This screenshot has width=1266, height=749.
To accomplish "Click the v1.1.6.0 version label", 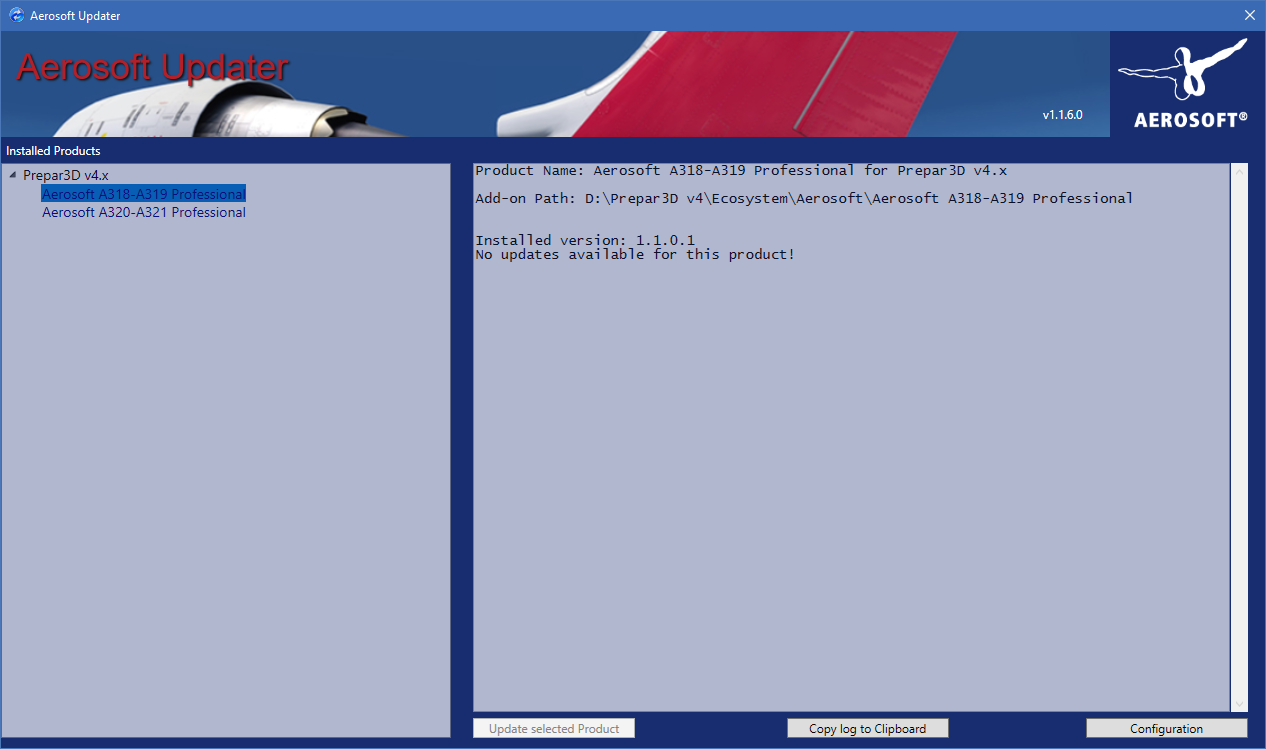I will coord(1062,115).
